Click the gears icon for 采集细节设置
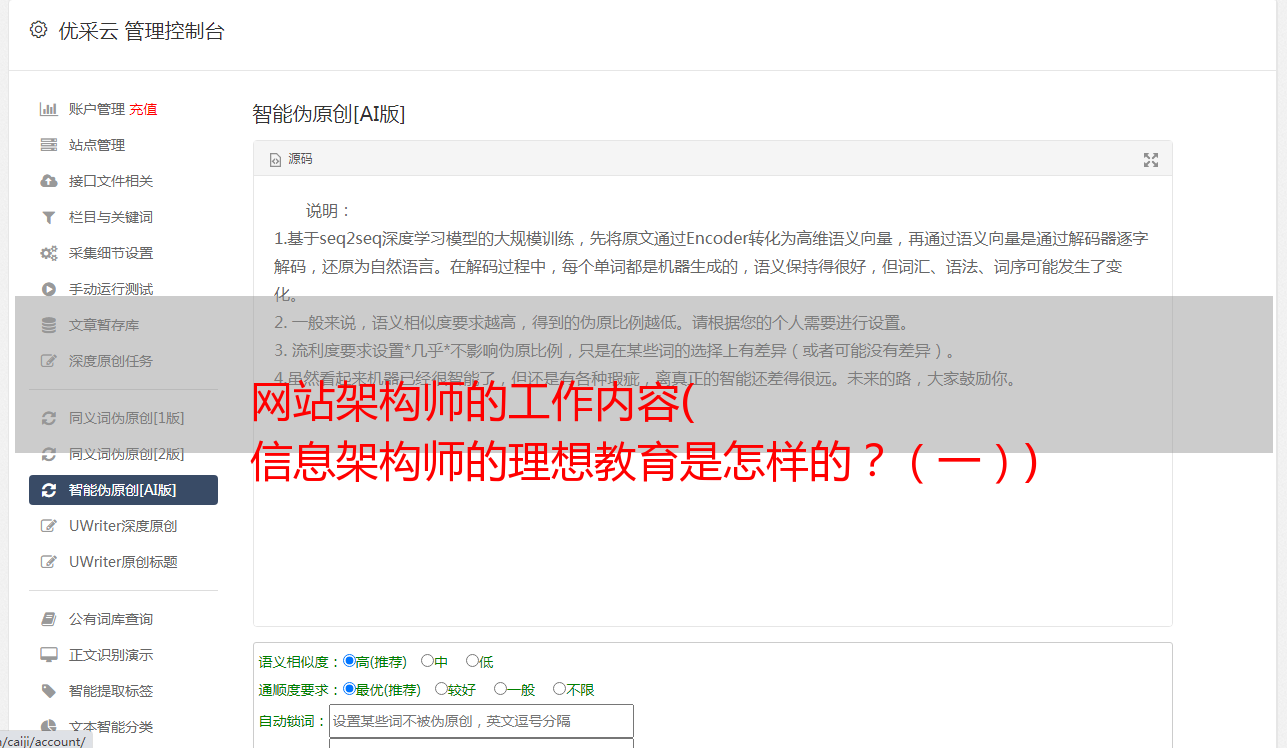 click(x=48, y=253)
